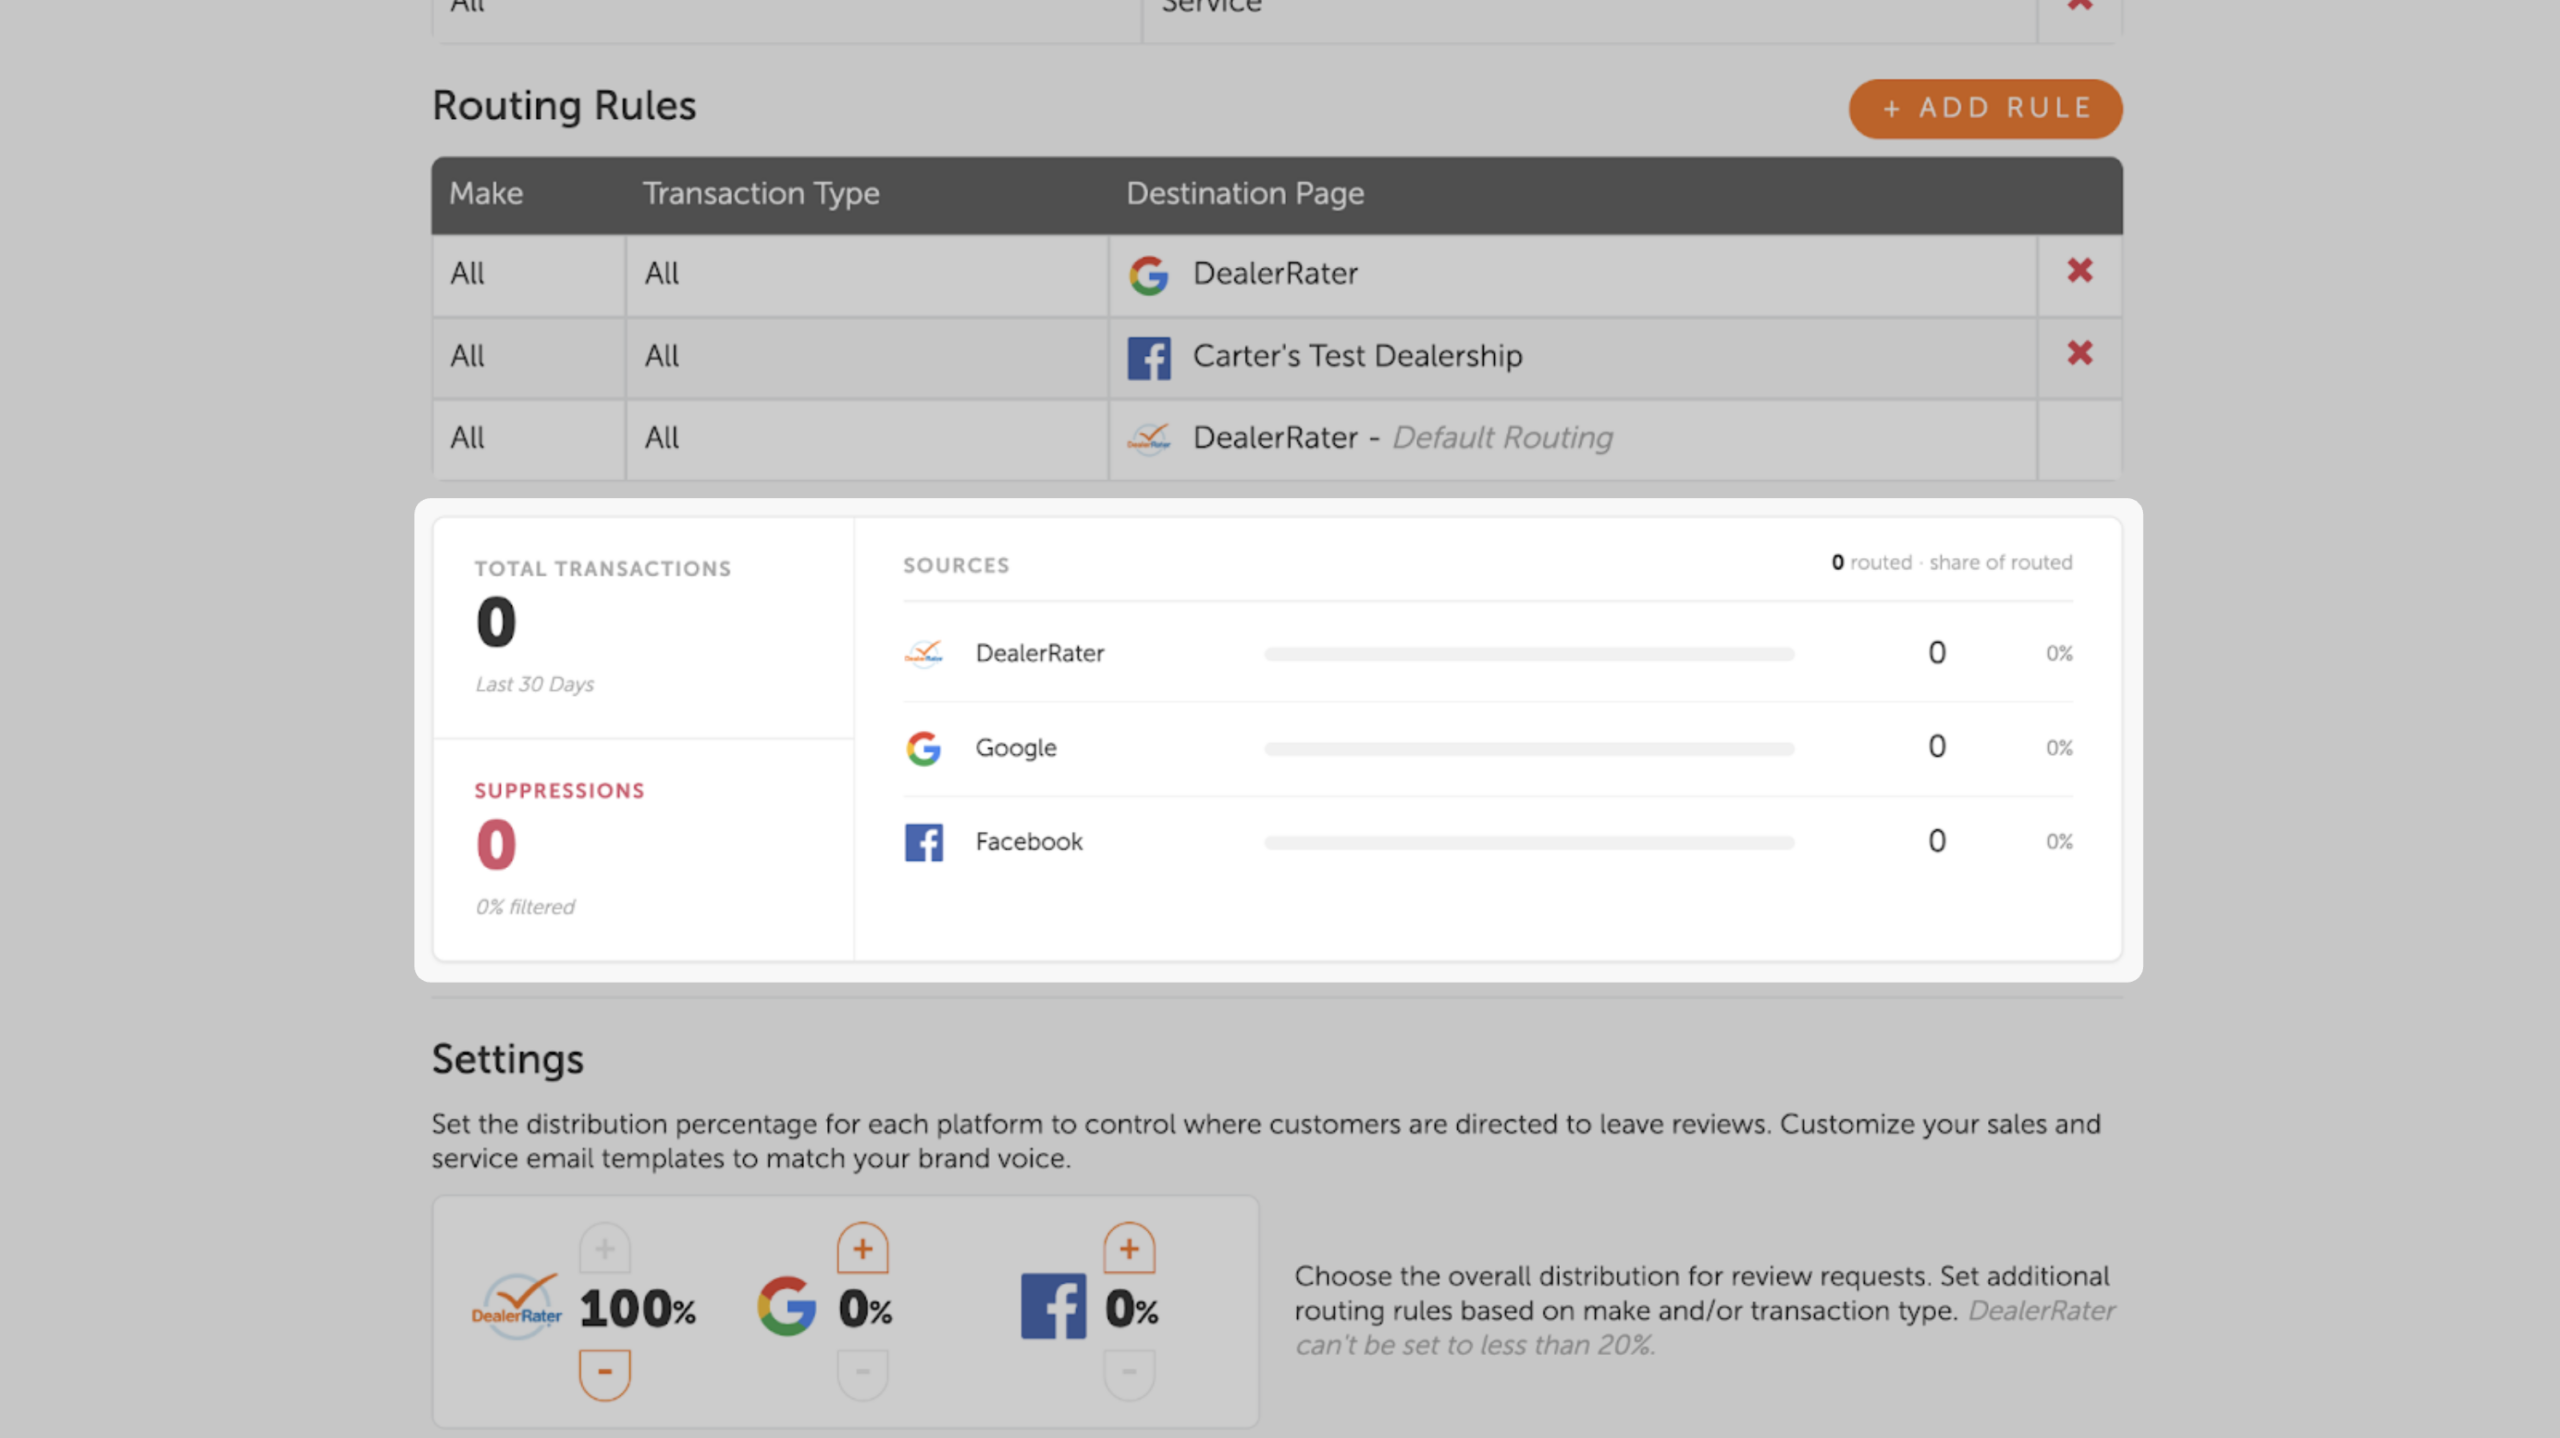Click the Transaction Type column header
The height and width of the screenshot is (1438, 2560).
coord(761,193)
